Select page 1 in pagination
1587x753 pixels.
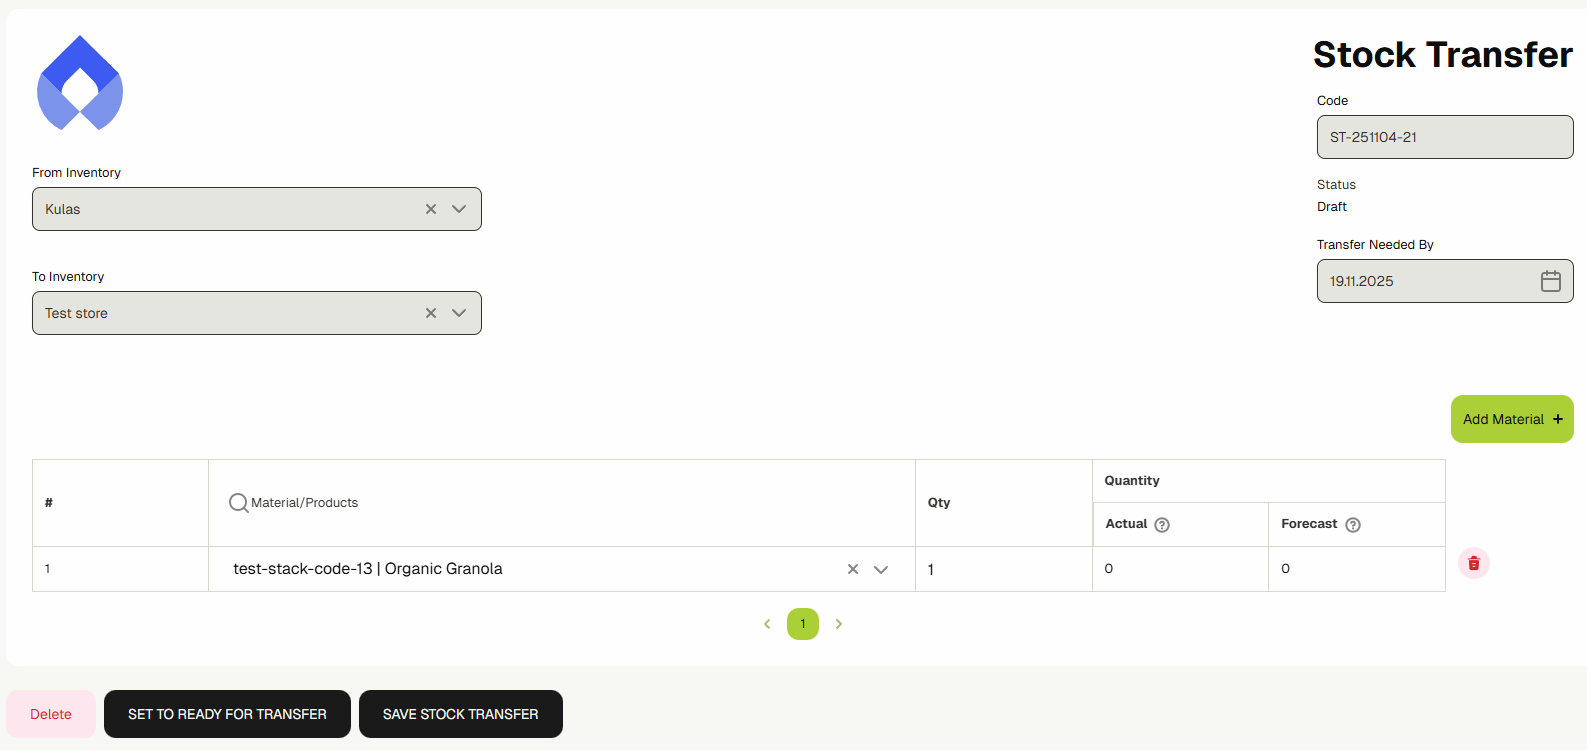pyautogui.click(x=803, y=624)
